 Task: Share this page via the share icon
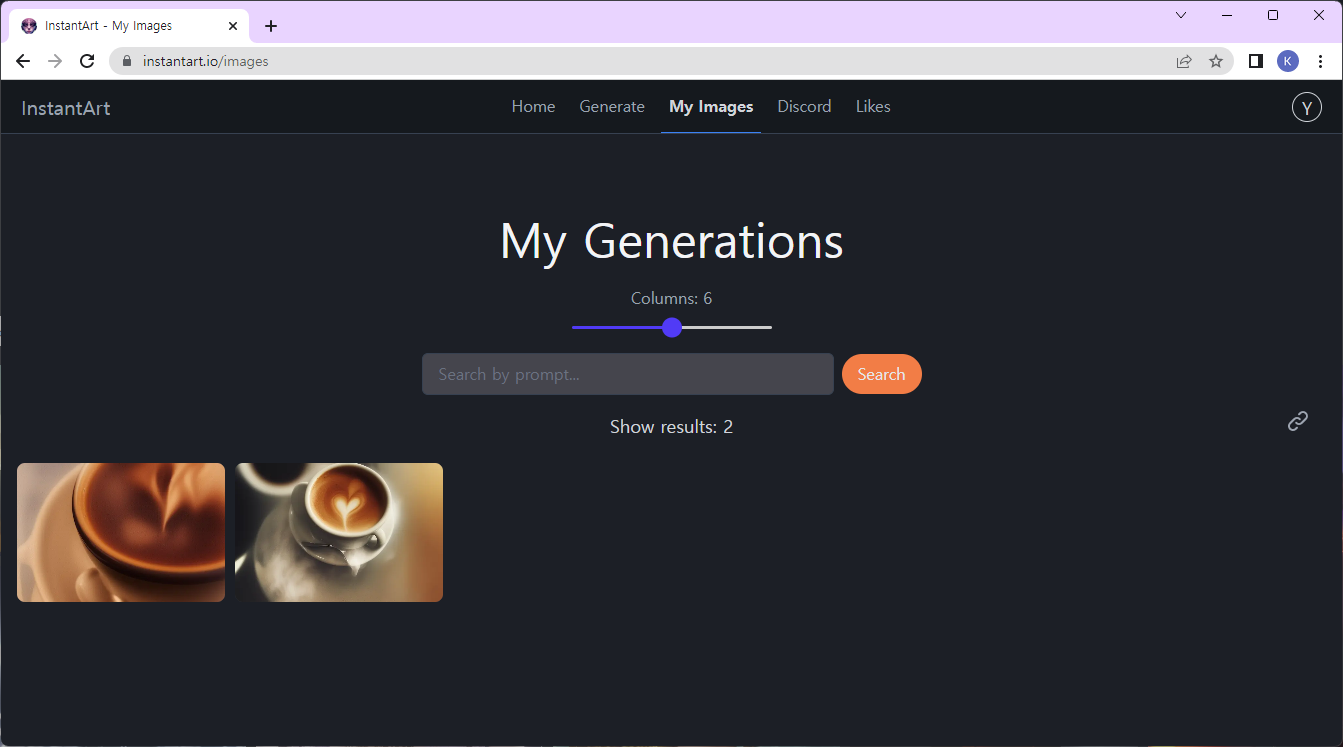coord(1184,61)
